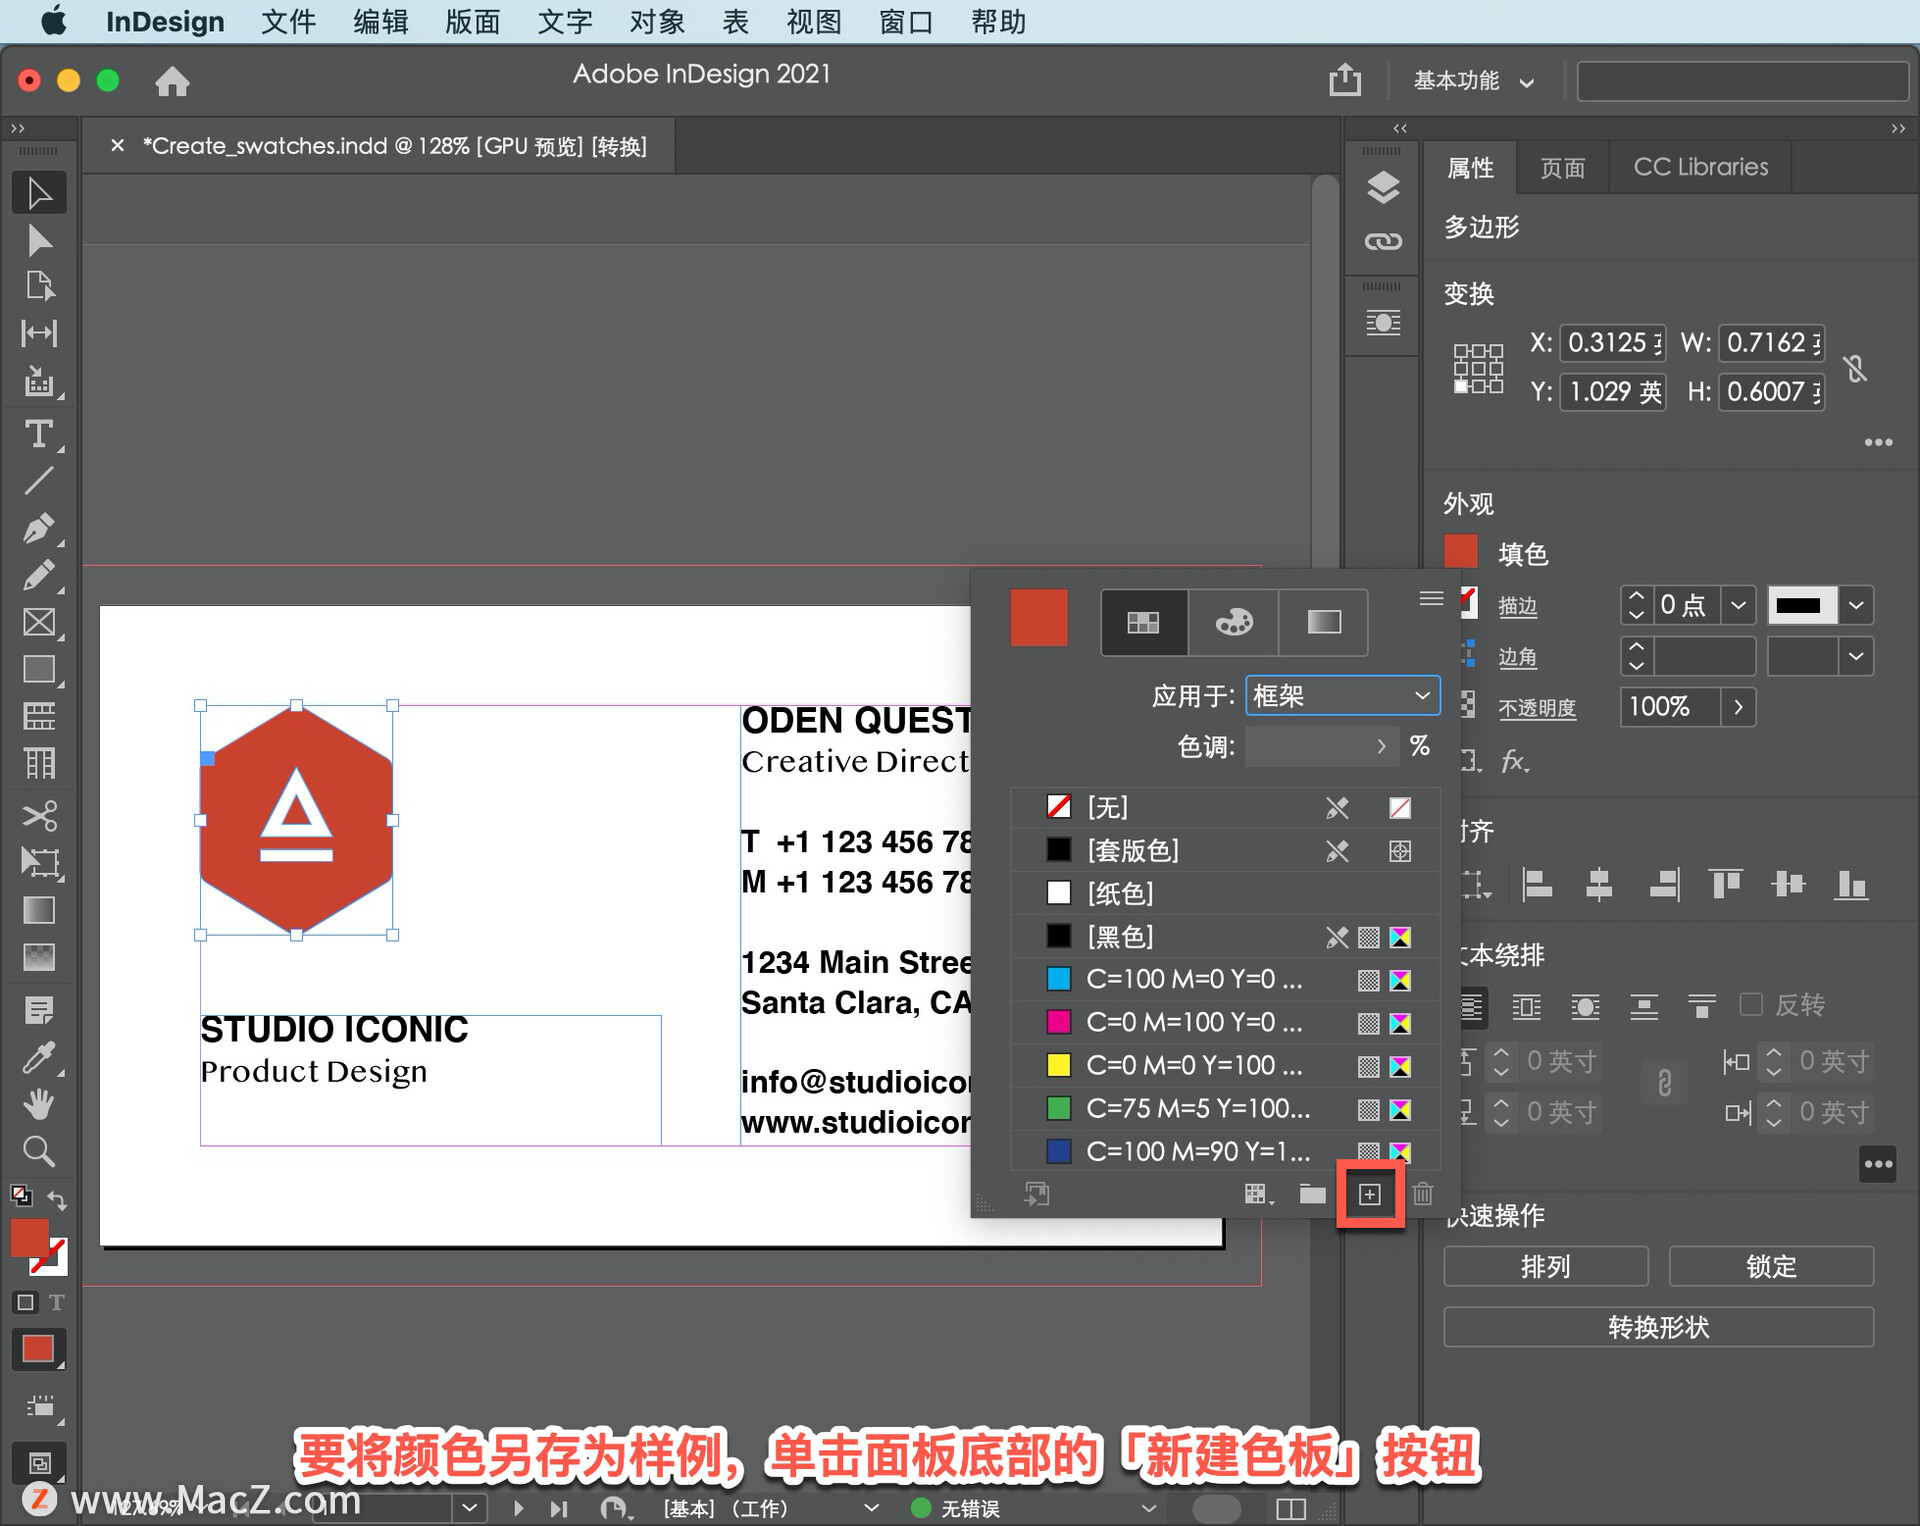1920x1526 pixels.
Task: Delete swatch with trash icon
Action: (1423, 1194)
